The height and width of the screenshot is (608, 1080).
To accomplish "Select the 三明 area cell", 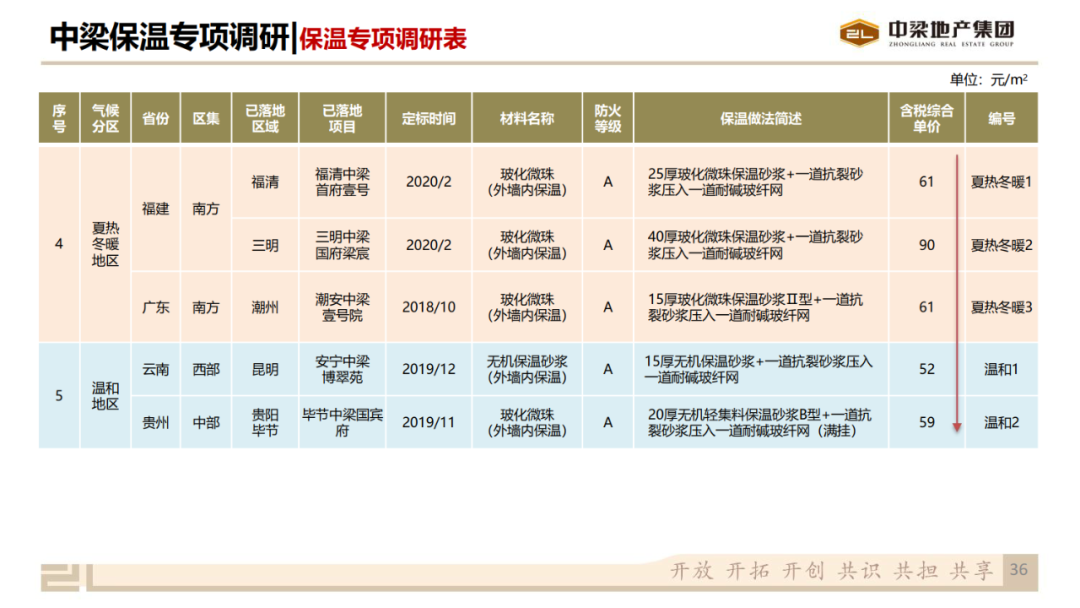I will (265, 245).
